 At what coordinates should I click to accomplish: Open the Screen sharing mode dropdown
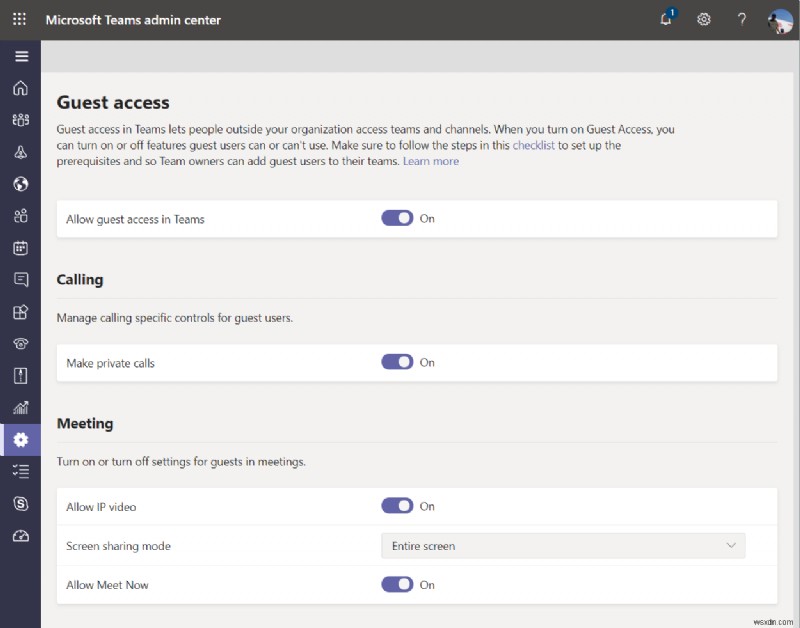click(x=562, y=546)
